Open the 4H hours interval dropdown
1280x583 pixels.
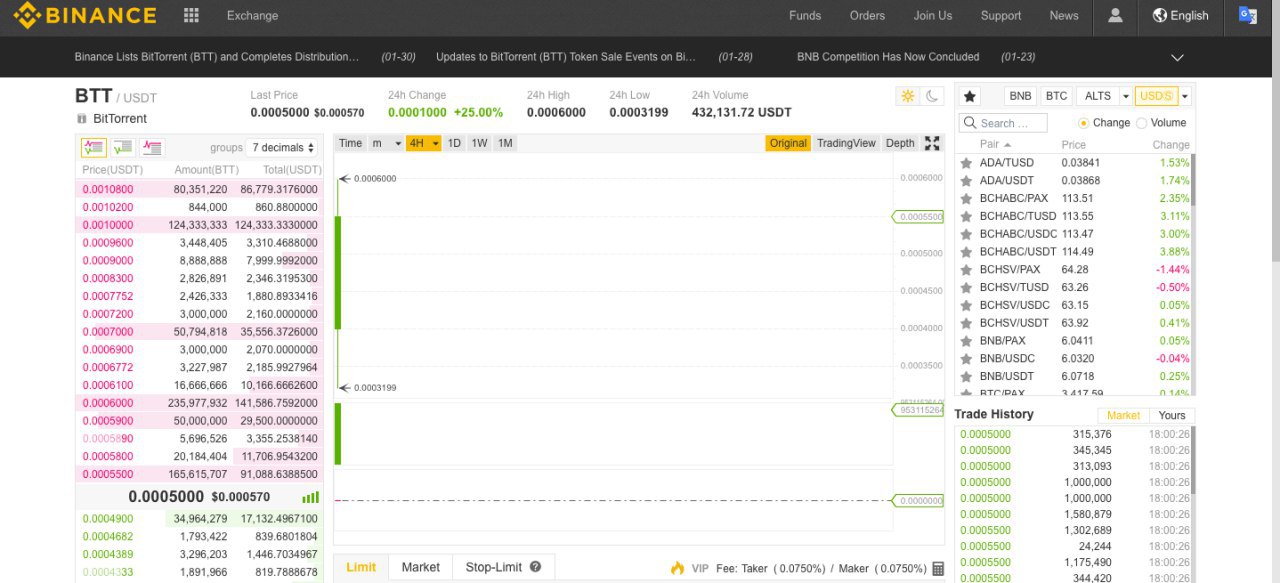pyautogui.click(x=424, y=143)
